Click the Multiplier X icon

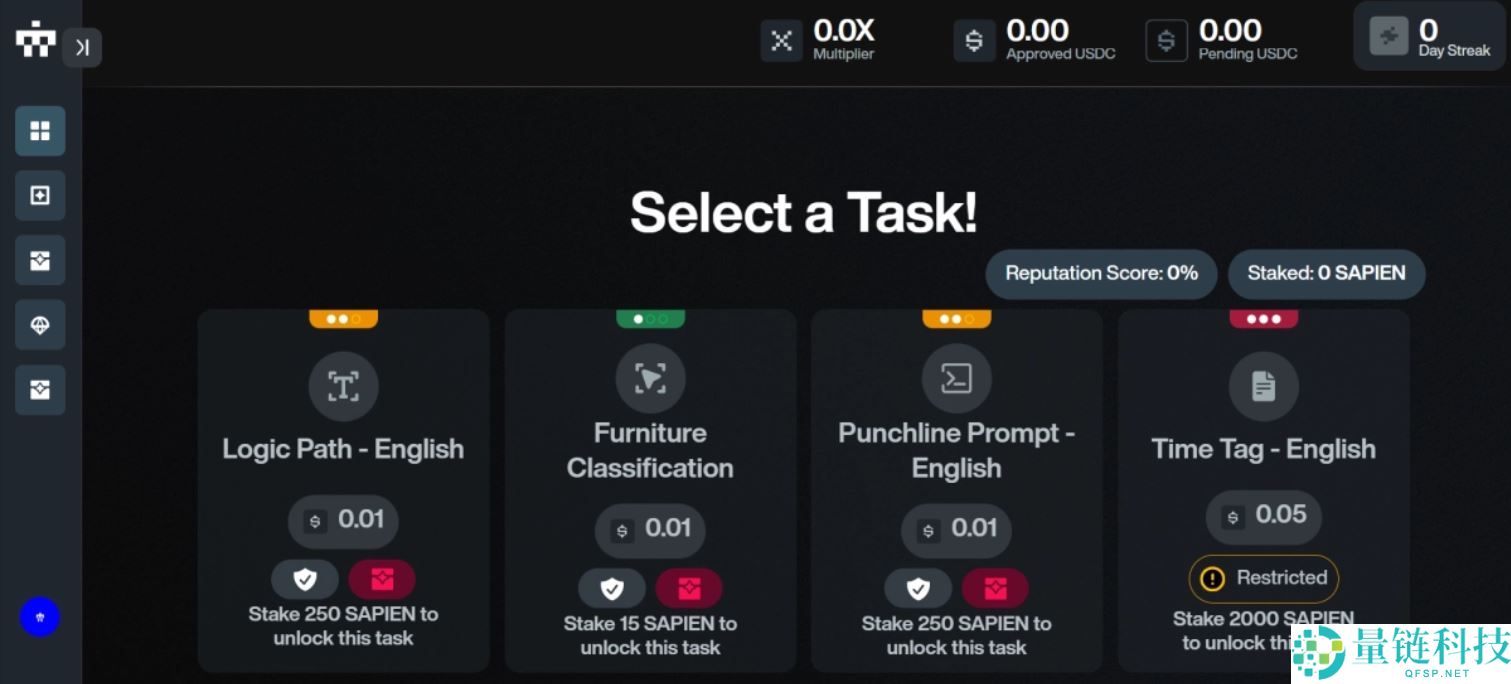point(781,41)
